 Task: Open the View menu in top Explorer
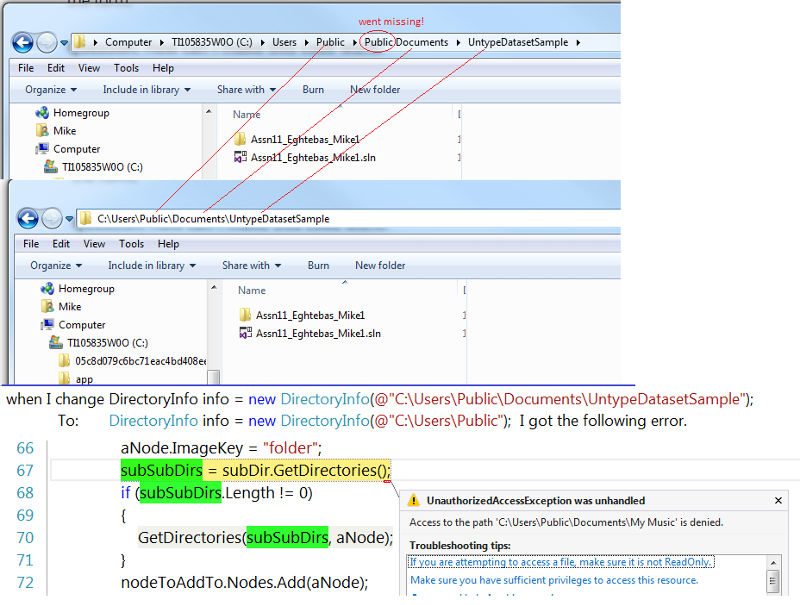pos(89,68)
